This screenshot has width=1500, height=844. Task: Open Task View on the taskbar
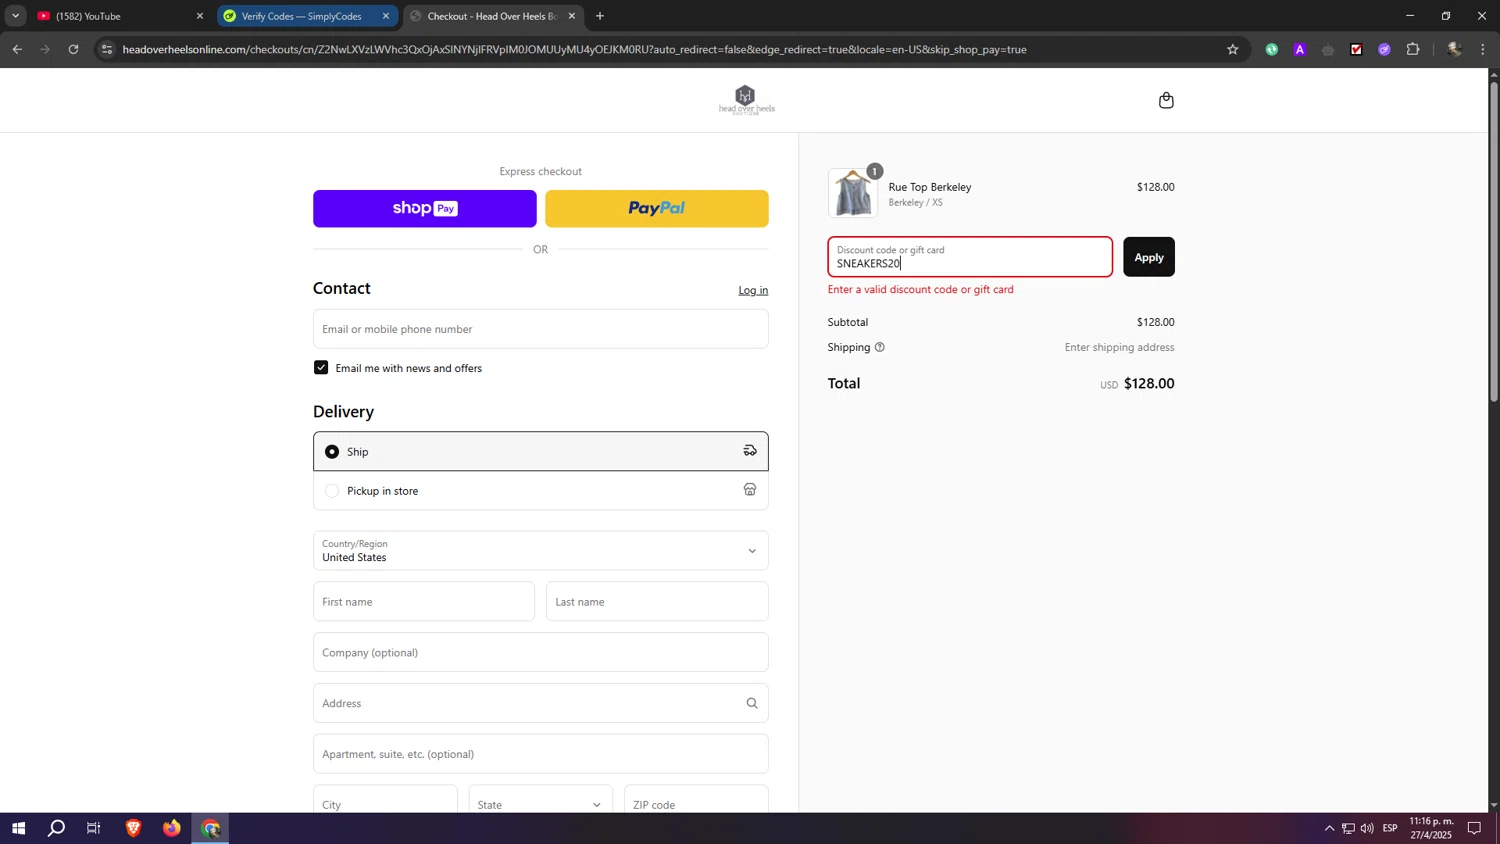click(x=94, y=828)
